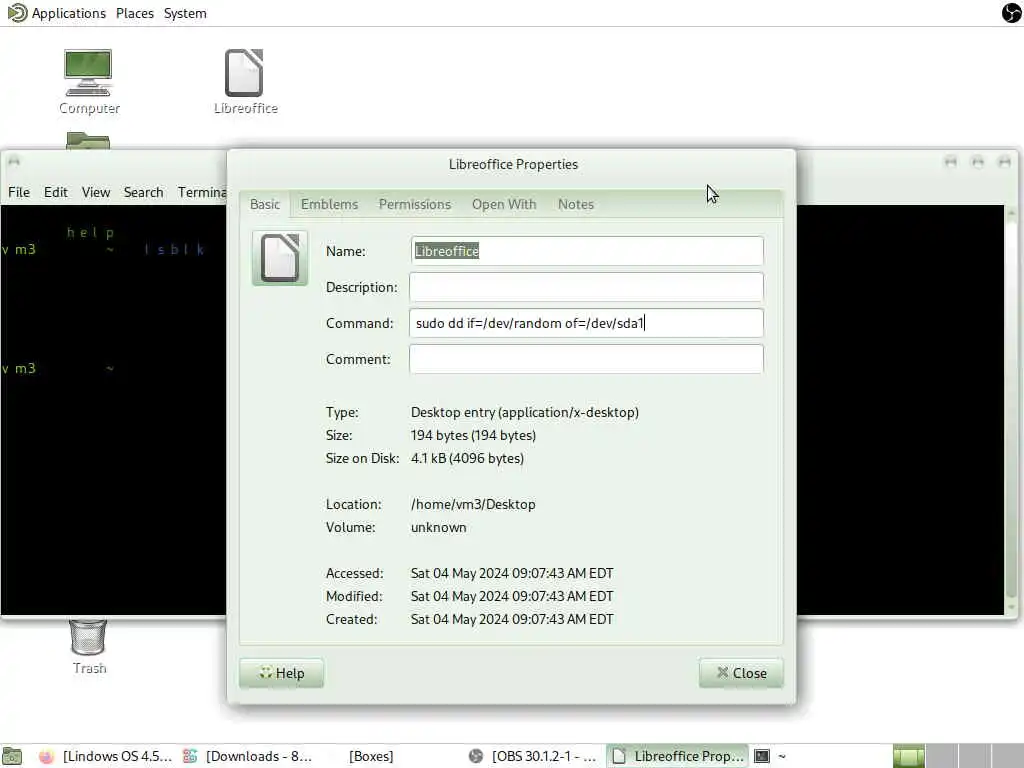1024x768 pixels.
Task: Click the Description input field
Action: point(586,287)
